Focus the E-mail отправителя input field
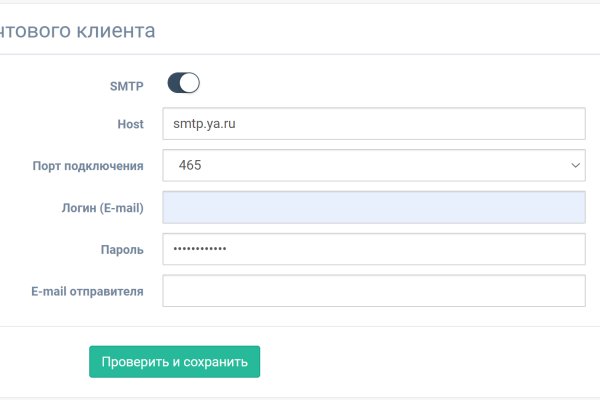Image resolution: width=600 pixels, height=400 pixels. [x=372, y=291]
